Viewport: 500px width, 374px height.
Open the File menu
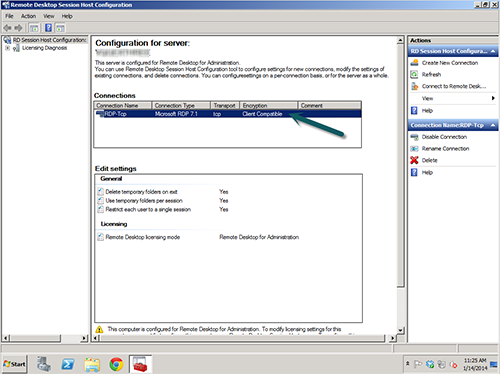point(9,16)
